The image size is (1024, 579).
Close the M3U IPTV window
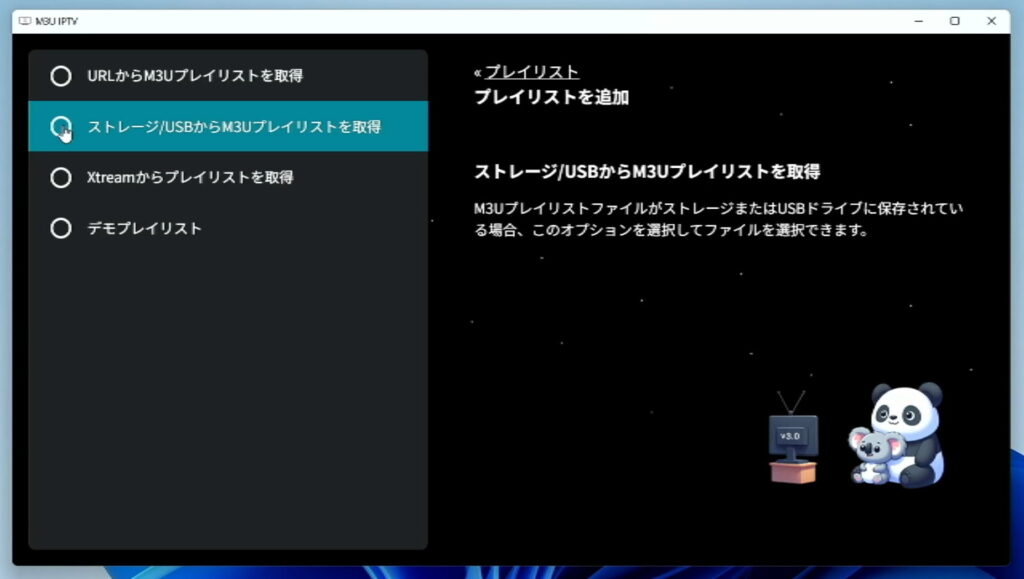click(991, 21)
